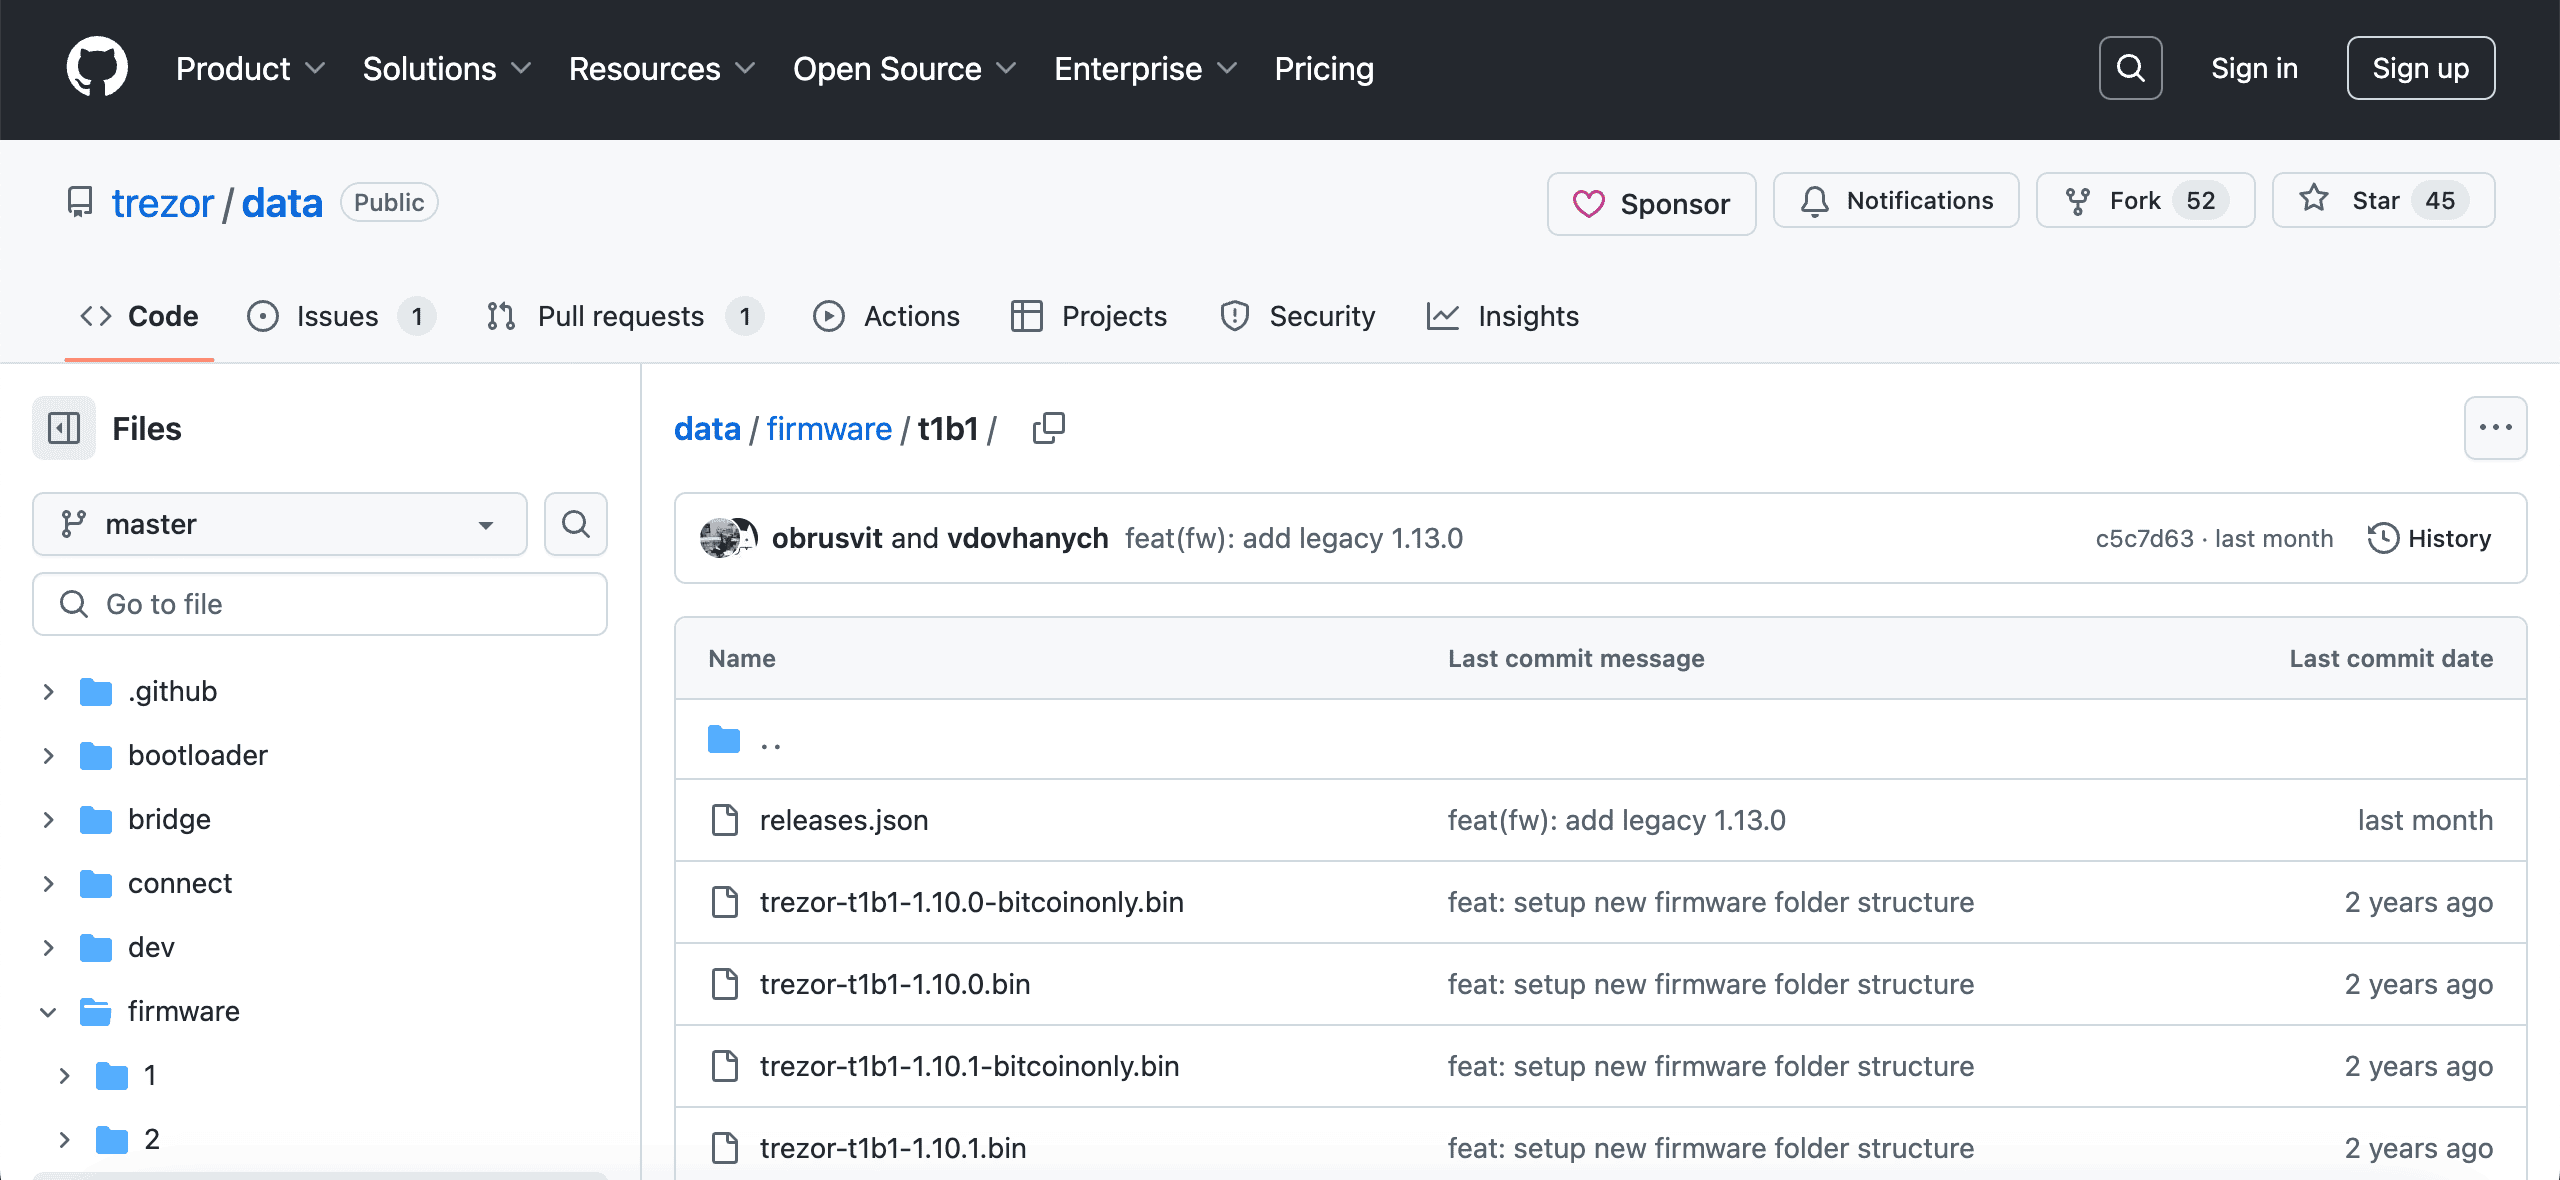Go to the data breadcrumb link
The height and width of the screenshot is (1180, 2560).
707,428
